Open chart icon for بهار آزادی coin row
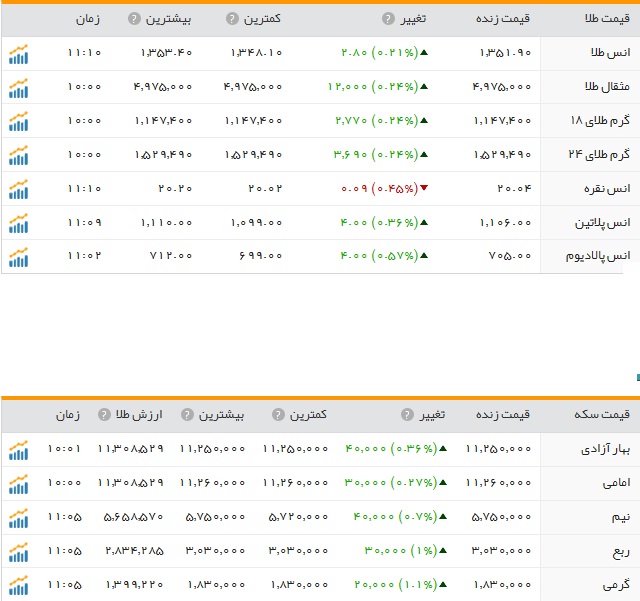This screenshot has width=640, height=601. [x=18, y=450]
